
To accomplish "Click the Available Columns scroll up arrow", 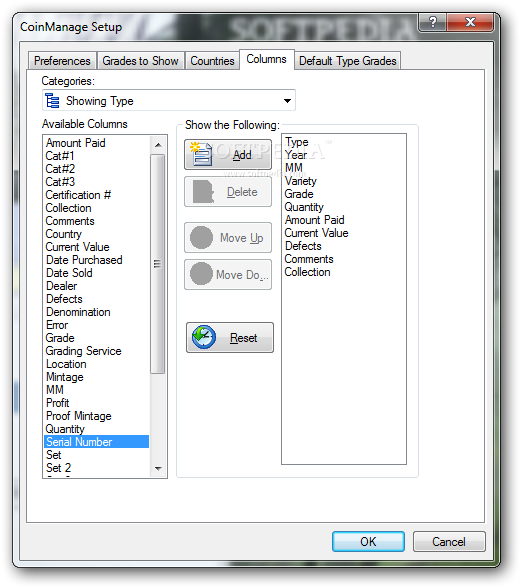I will click(x=158, y=145).
